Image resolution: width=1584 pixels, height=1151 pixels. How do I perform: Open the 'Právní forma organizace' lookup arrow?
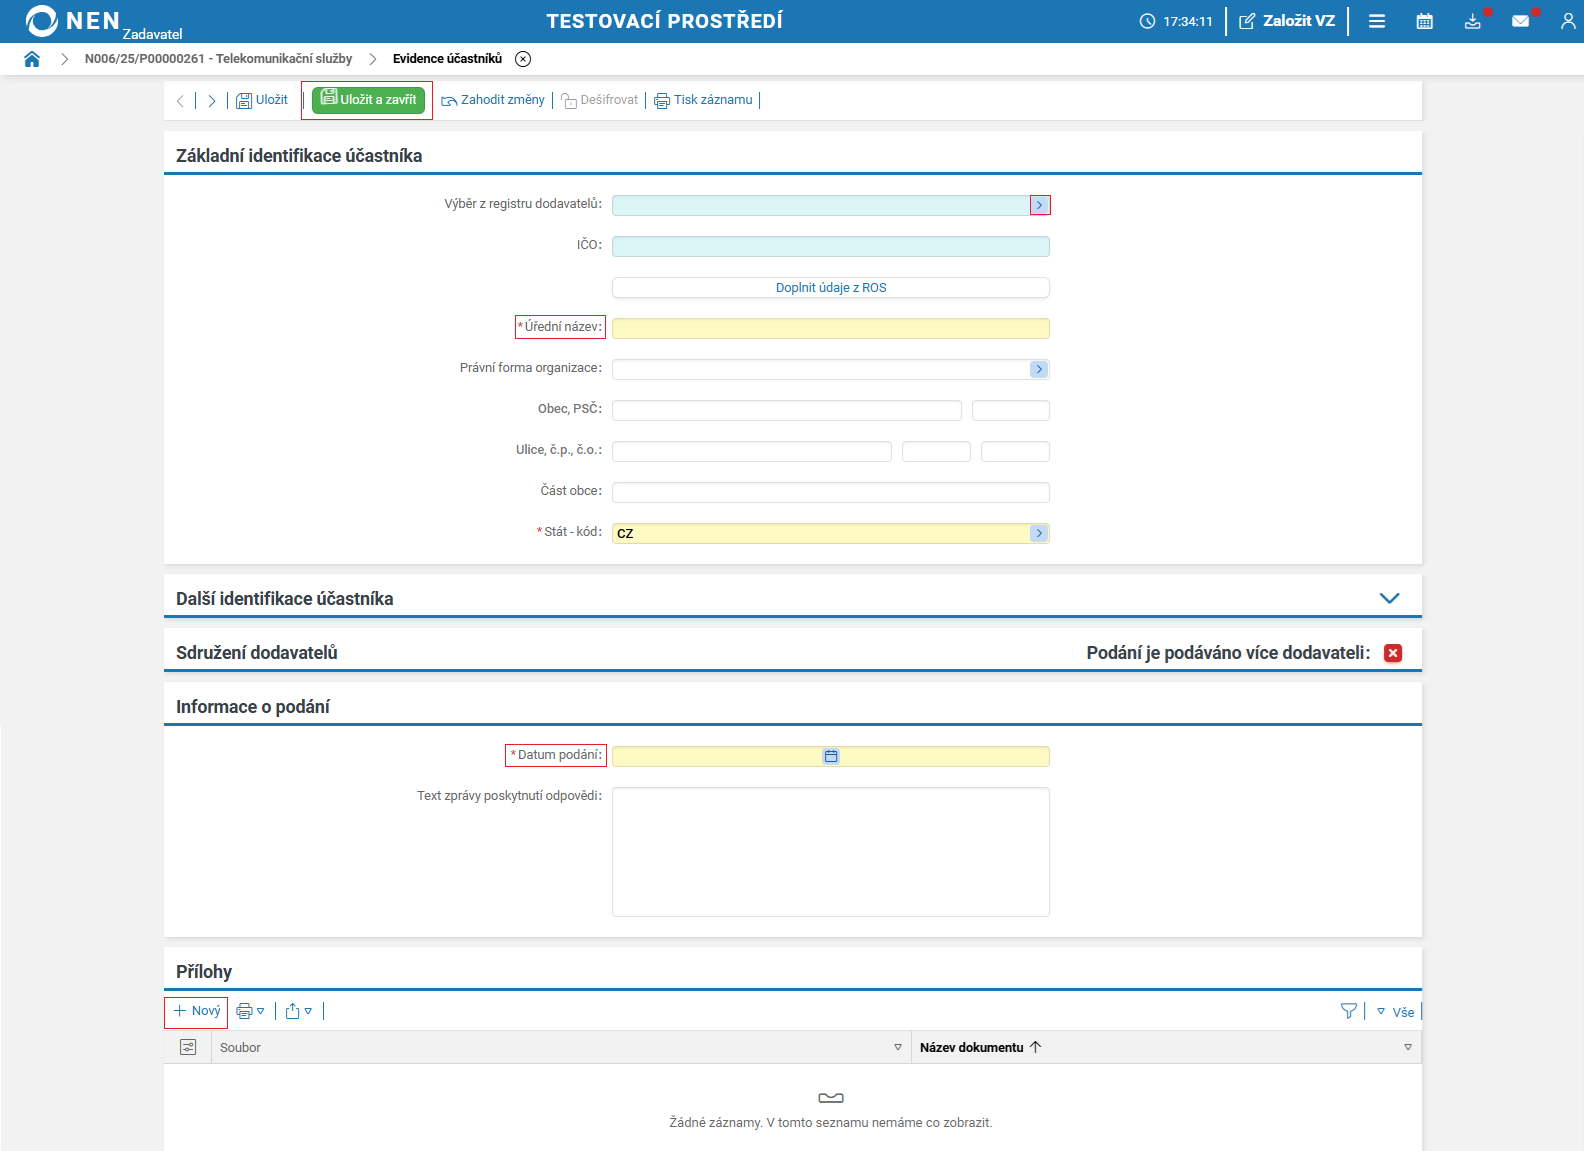[1039, 369]
